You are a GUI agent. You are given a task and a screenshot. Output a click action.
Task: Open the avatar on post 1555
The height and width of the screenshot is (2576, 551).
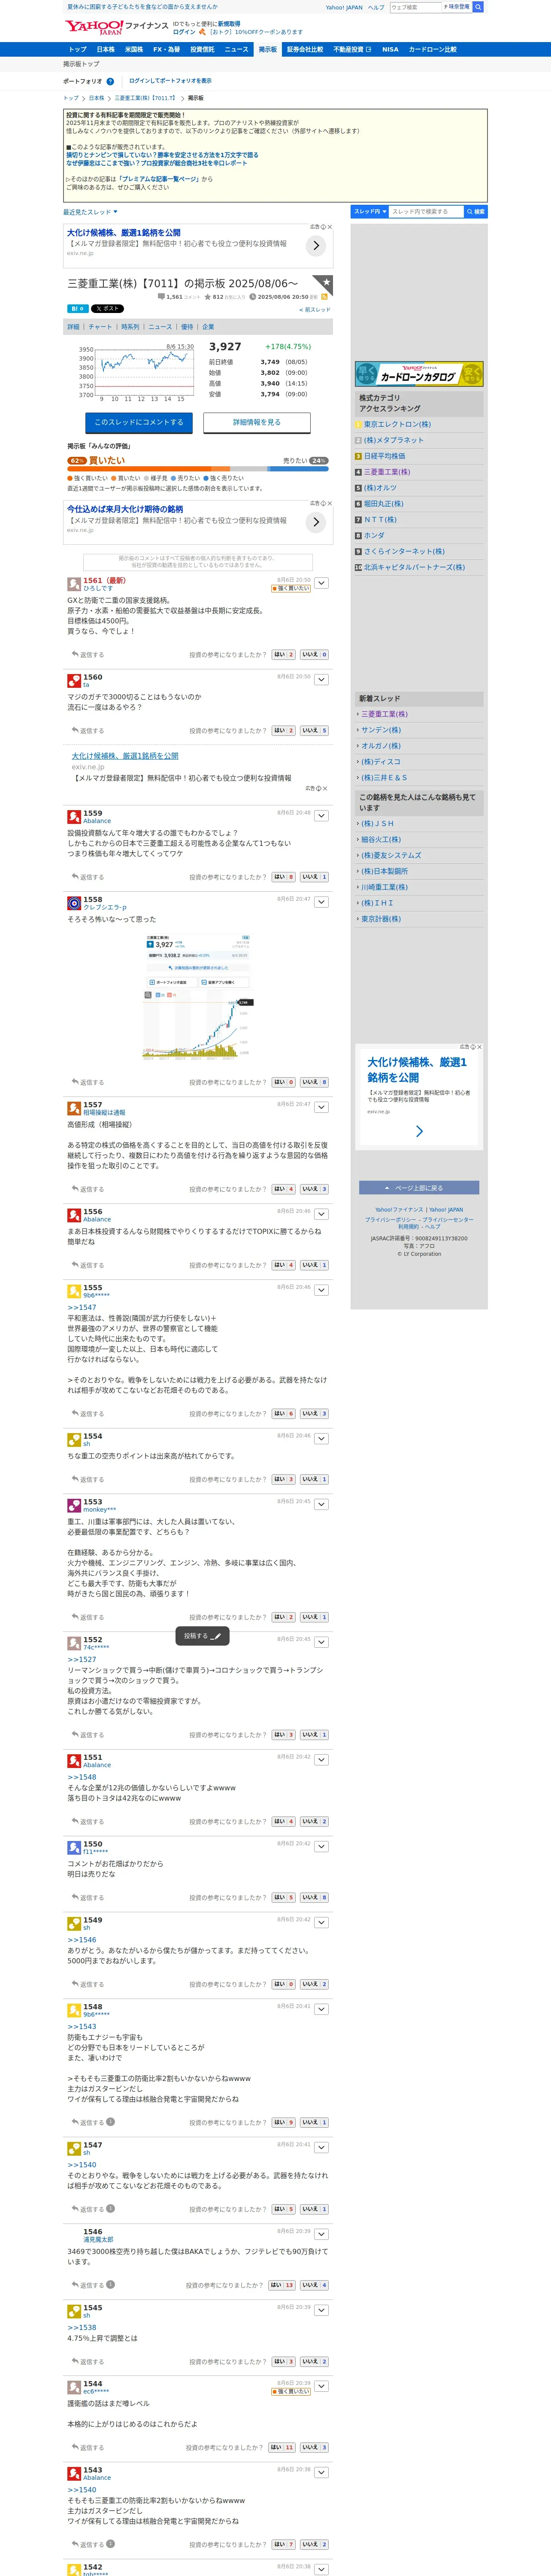pyautogui.click(x=74, y=1292)
